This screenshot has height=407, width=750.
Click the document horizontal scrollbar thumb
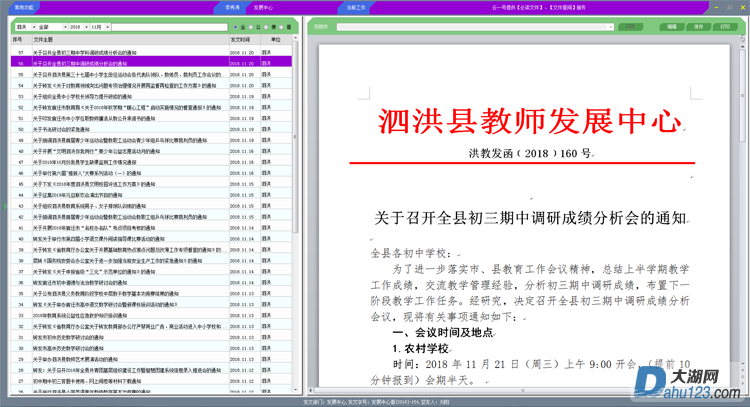click(522, 390)
